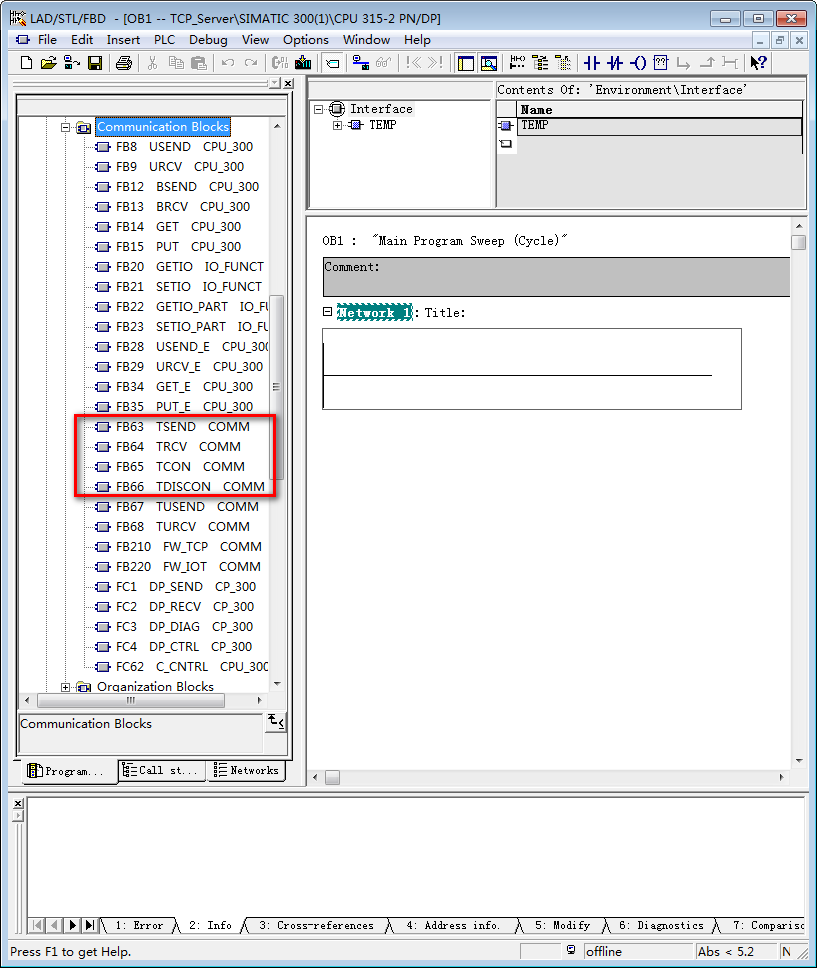Select the Program elements tab
Image resolution: width=817 pixels, height=968 pixels.
(x=70, y=771)
